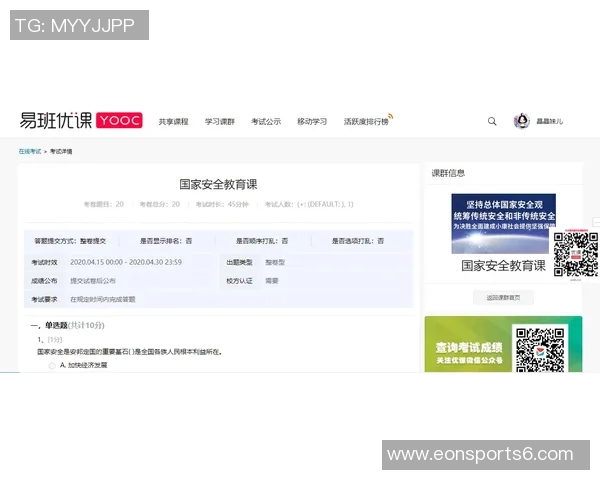This screenshot has width=600, height=480.
Task: Open the search magnifier icon
Action: click(492, 121)
